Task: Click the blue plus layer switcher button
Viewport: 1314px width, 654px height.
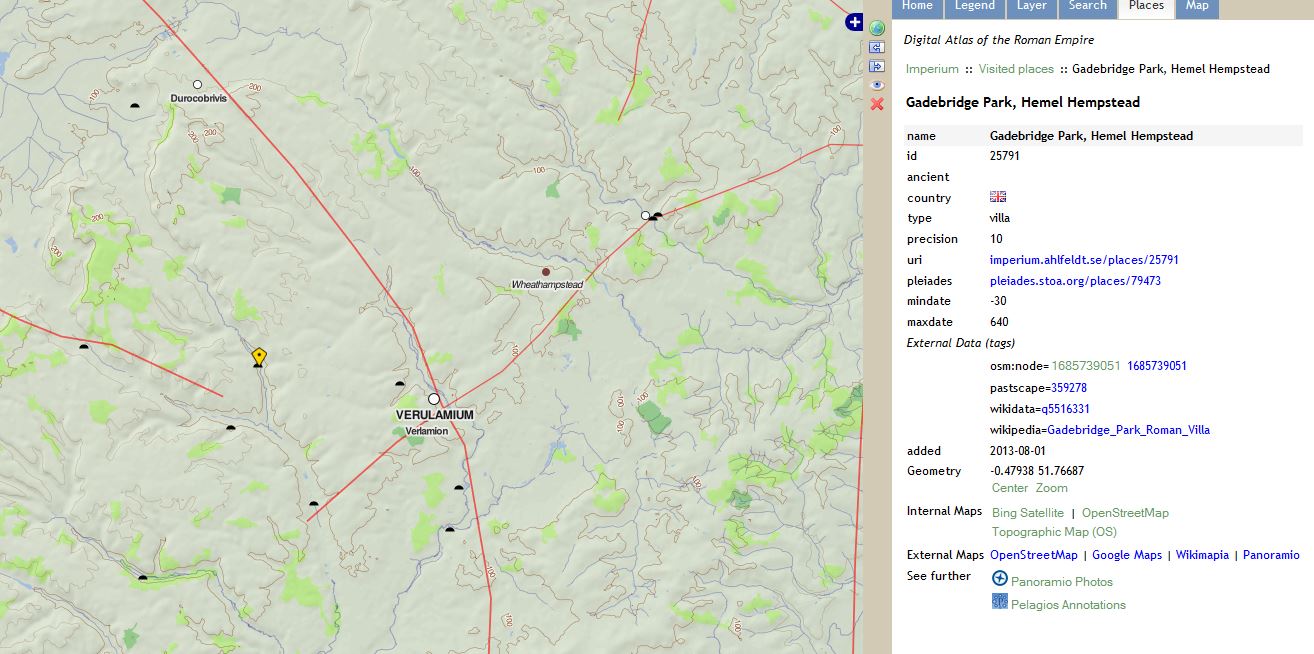Action: 854,22
